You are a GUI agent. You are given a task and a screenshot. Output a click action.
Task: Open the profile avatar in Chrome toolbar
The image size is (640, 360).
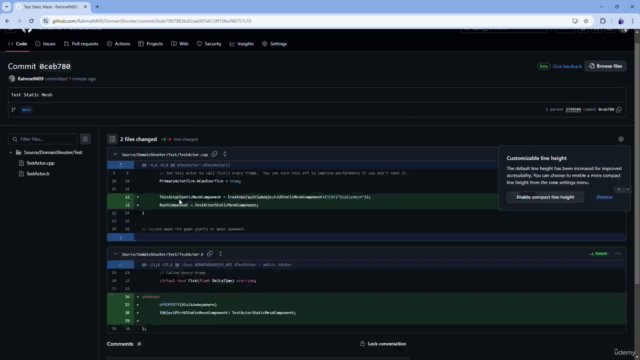[621, 21]
